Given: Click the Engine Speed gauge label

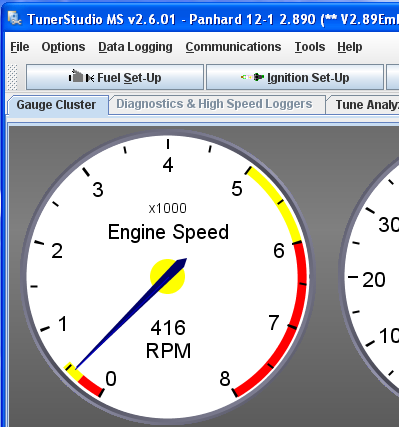Looking at the screenshot, I should (168, 232).
